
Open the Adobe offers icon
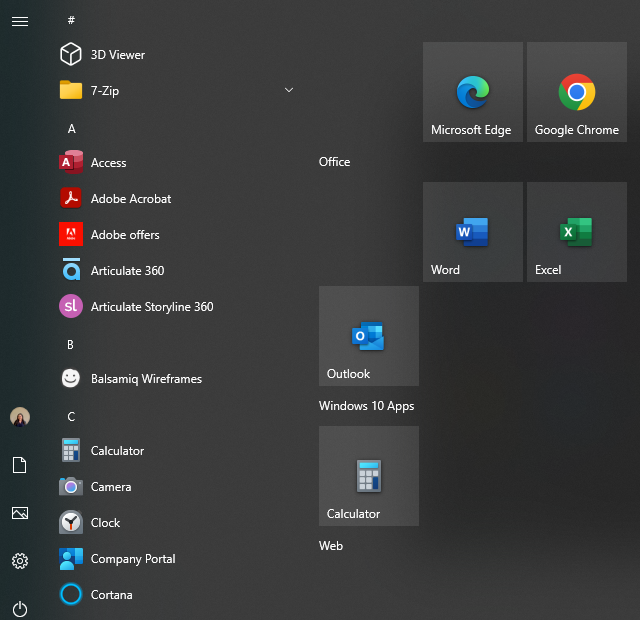[x=71, y=234]
